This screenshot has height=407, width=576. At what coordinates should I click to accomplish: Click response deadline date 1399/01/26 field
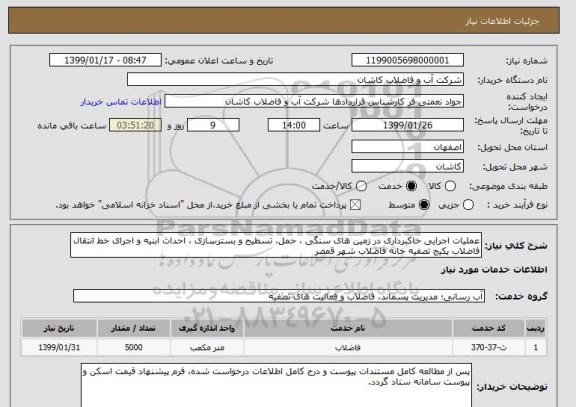coord(407,125)
